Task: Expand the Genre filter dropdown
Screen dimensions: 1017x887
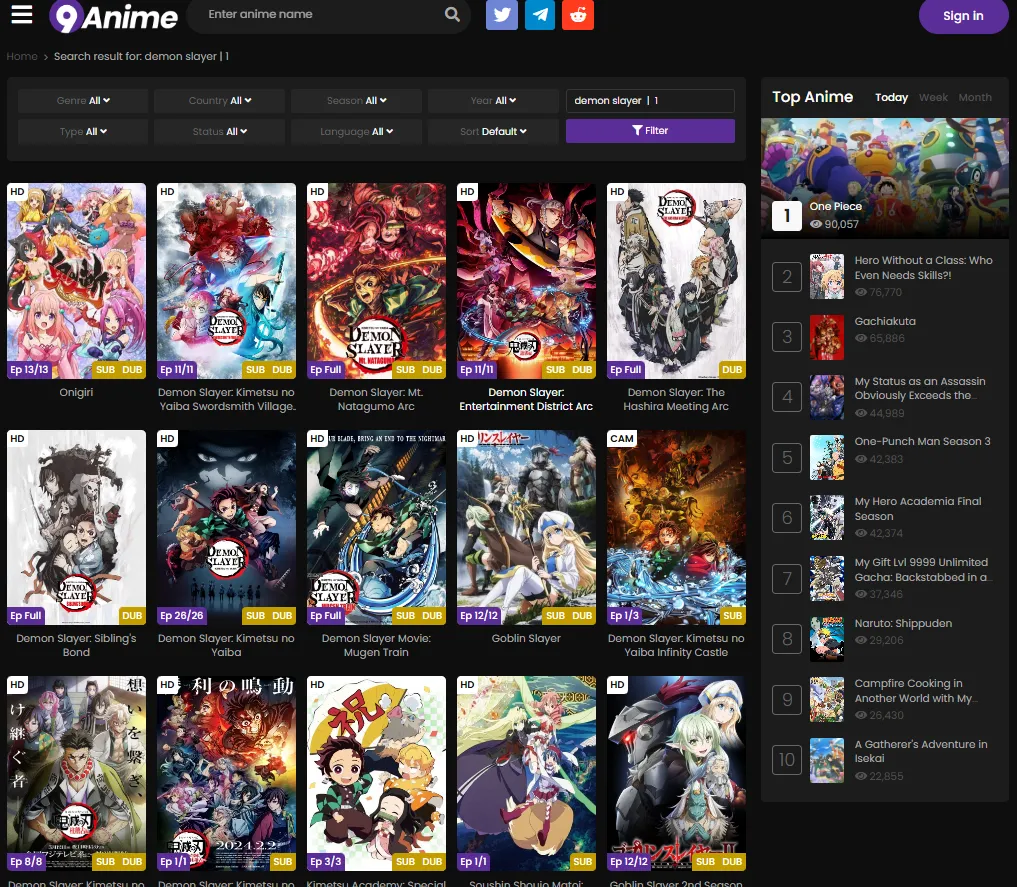Action: tap(83, 101)
